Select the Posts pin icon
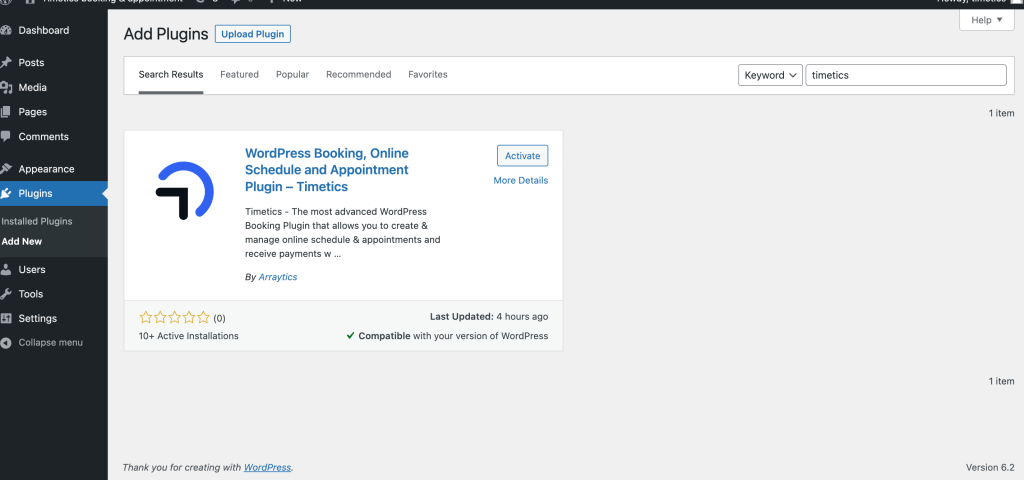This screenshot has width=1024, height=480. click(6, 63)
